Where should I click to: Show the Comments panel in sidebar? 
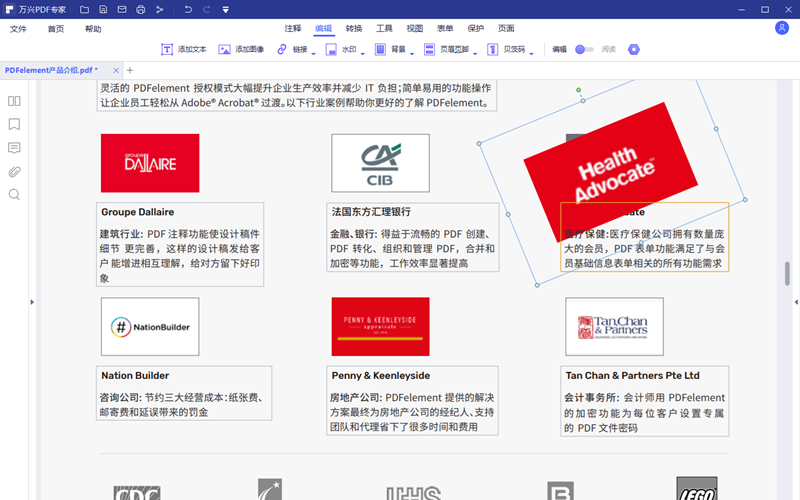click(x=14, y=148)
